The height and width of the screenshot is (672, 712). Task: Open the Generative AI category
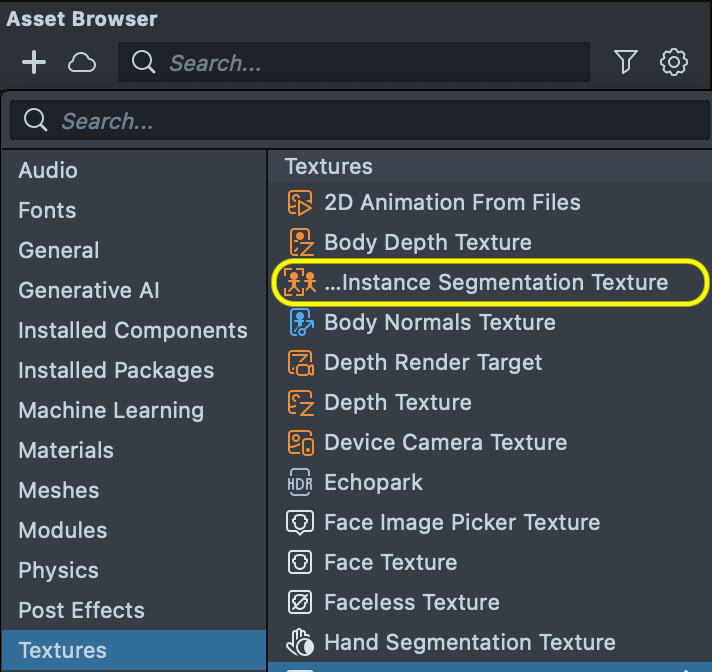click(x=89, y=290)
